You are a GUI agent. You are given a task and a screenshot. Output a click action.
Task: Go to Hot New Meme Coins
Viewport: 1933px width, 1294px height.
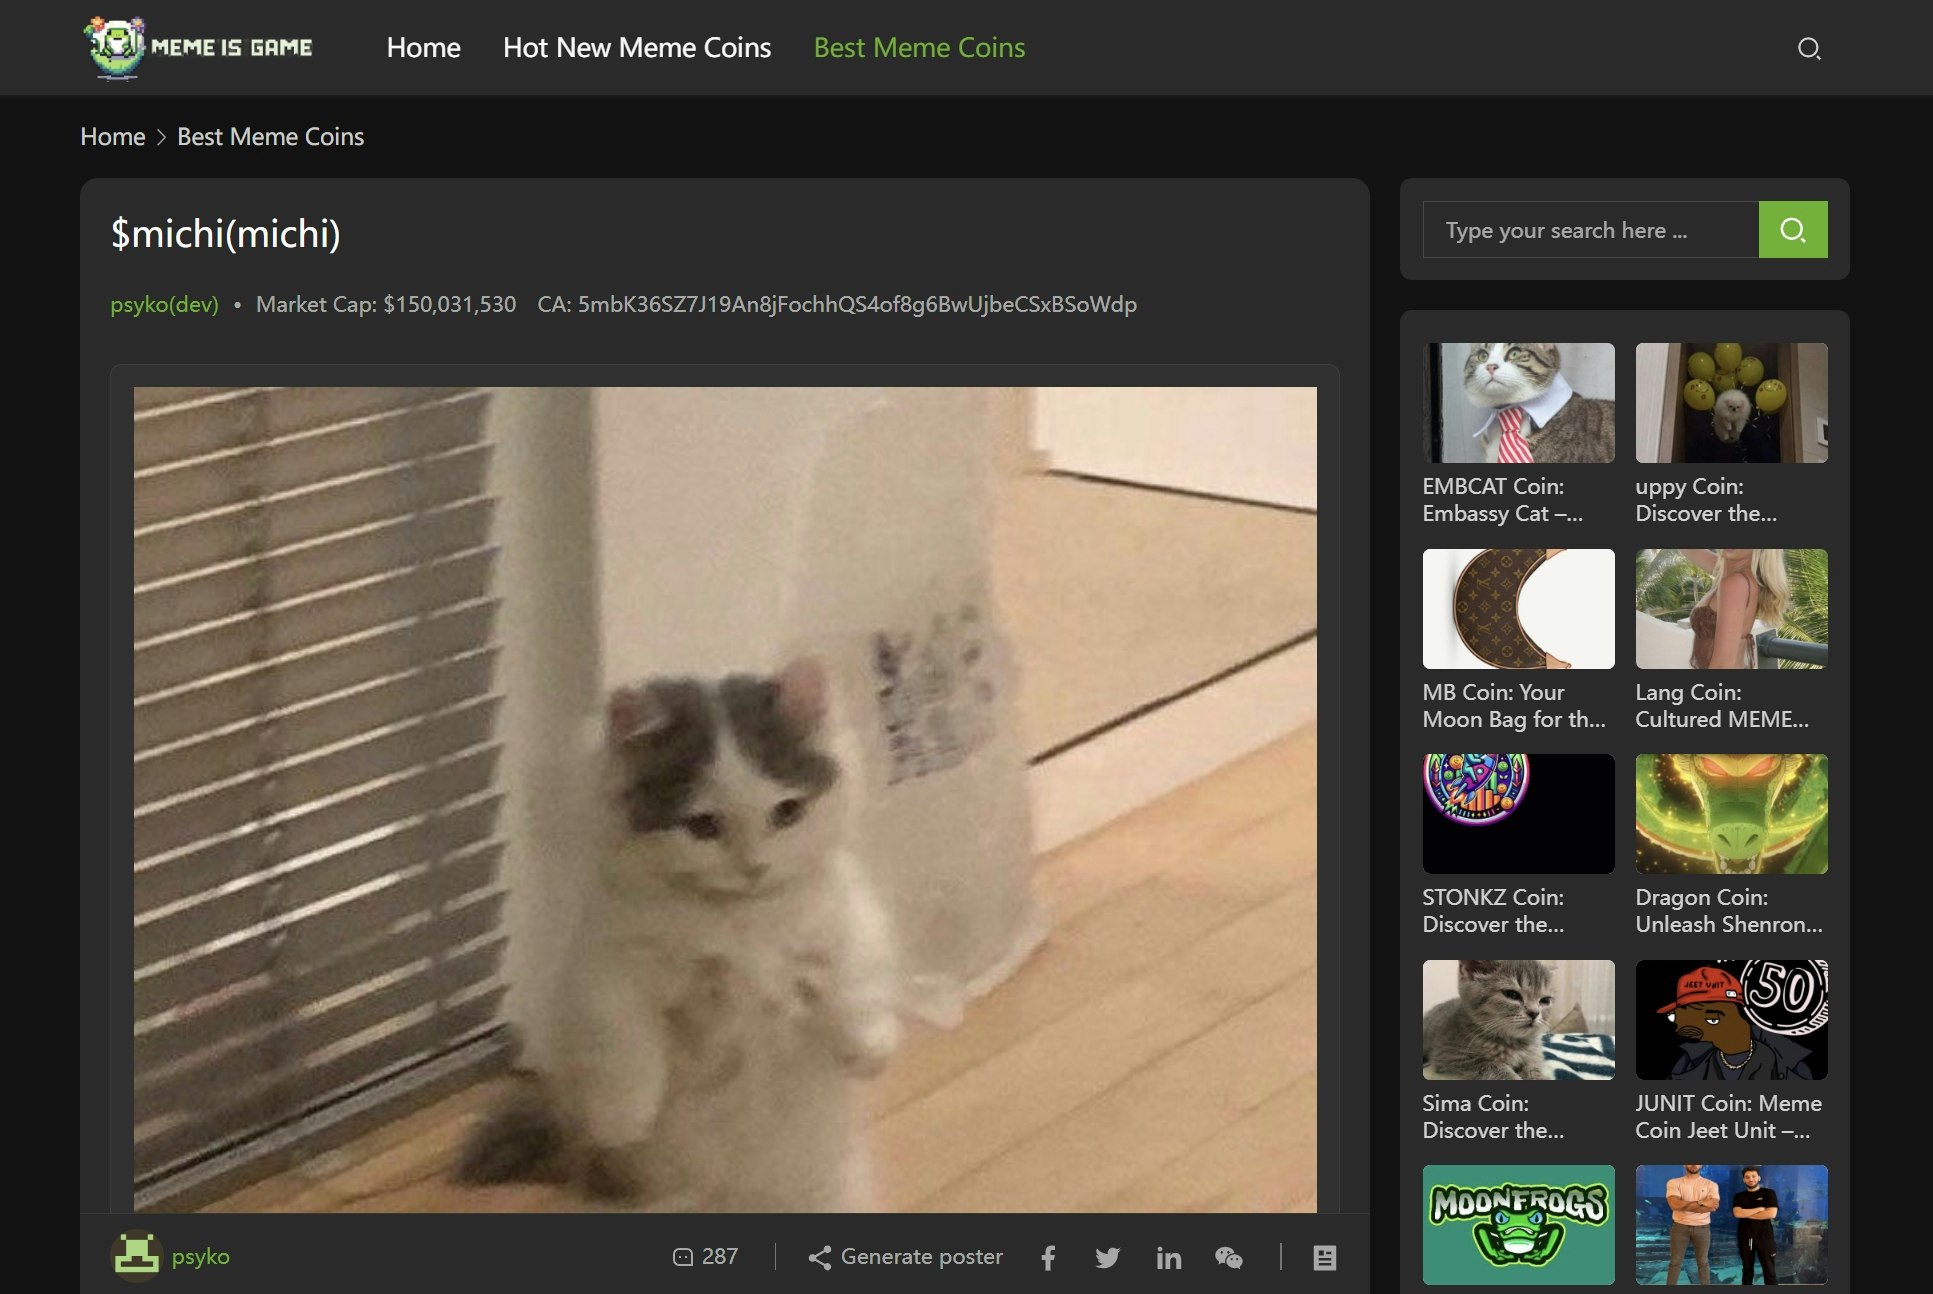636,48
